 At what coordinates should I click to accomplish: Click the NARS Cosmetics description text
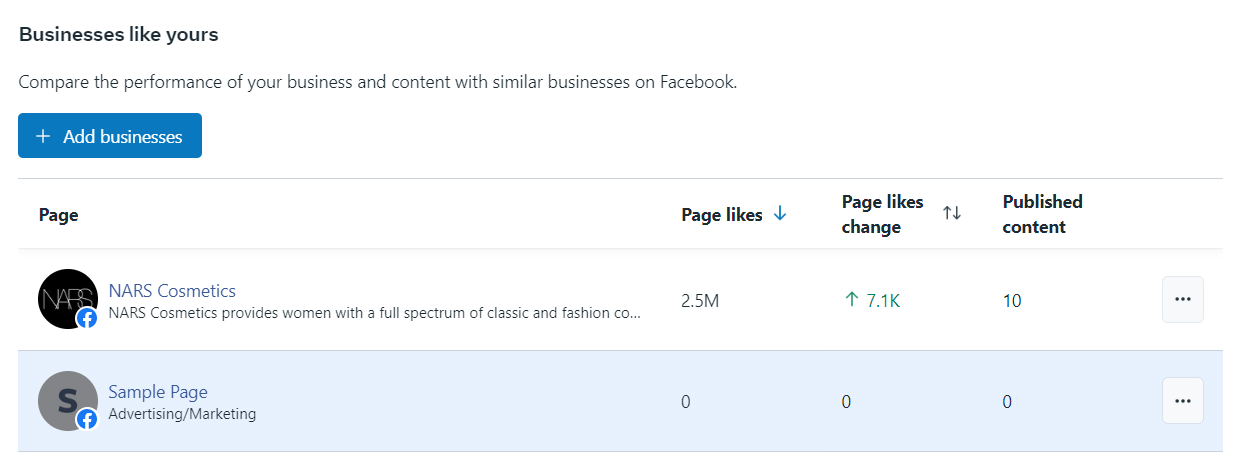pos(374,313)
